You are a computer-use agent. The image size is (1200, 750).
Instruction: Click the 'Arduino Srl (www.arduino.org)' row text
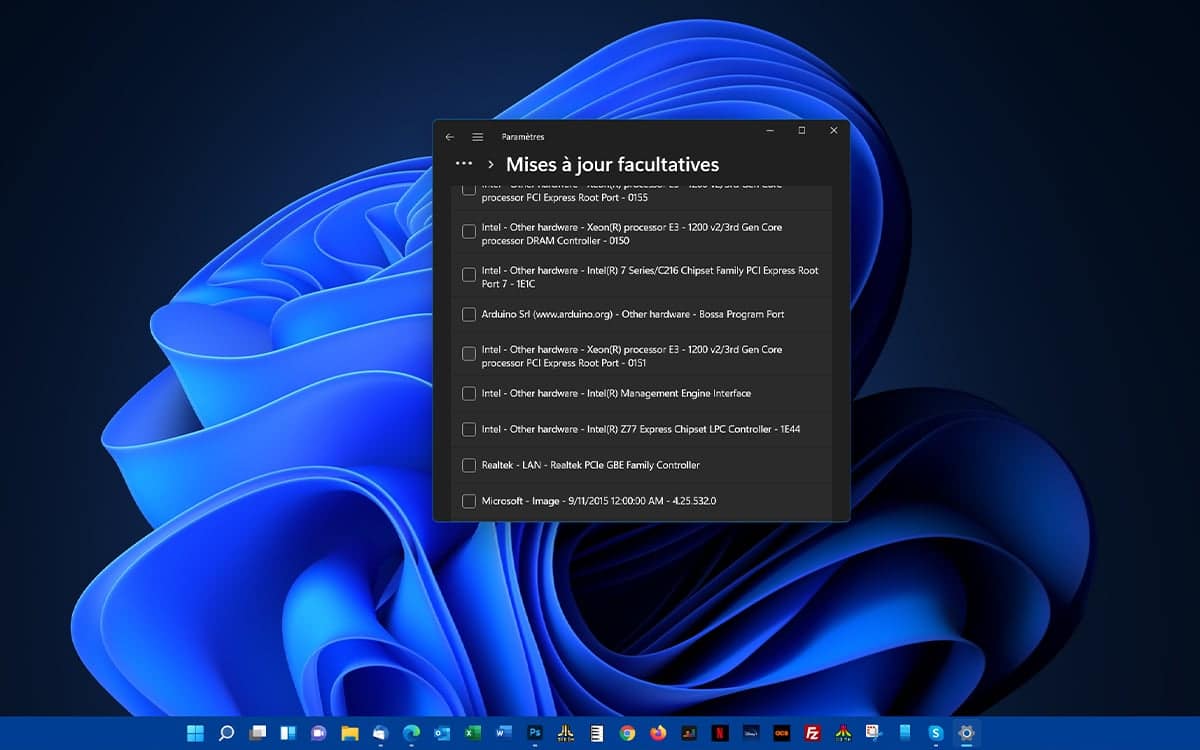pos(548,314)
